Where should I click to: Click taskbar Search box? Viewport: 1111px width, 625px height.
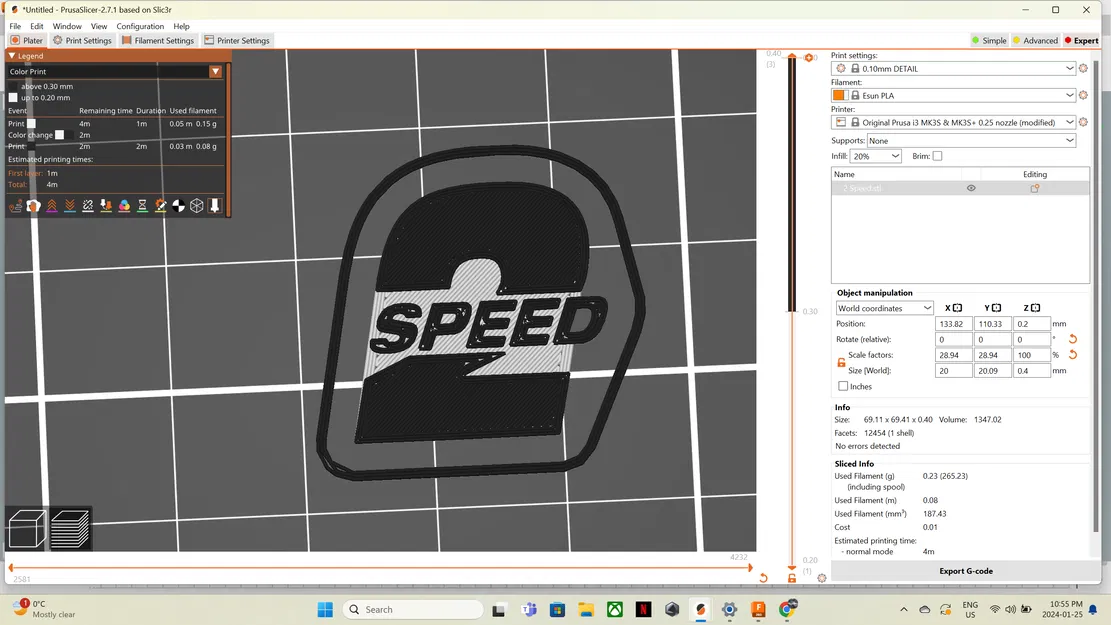pos(413,609)
